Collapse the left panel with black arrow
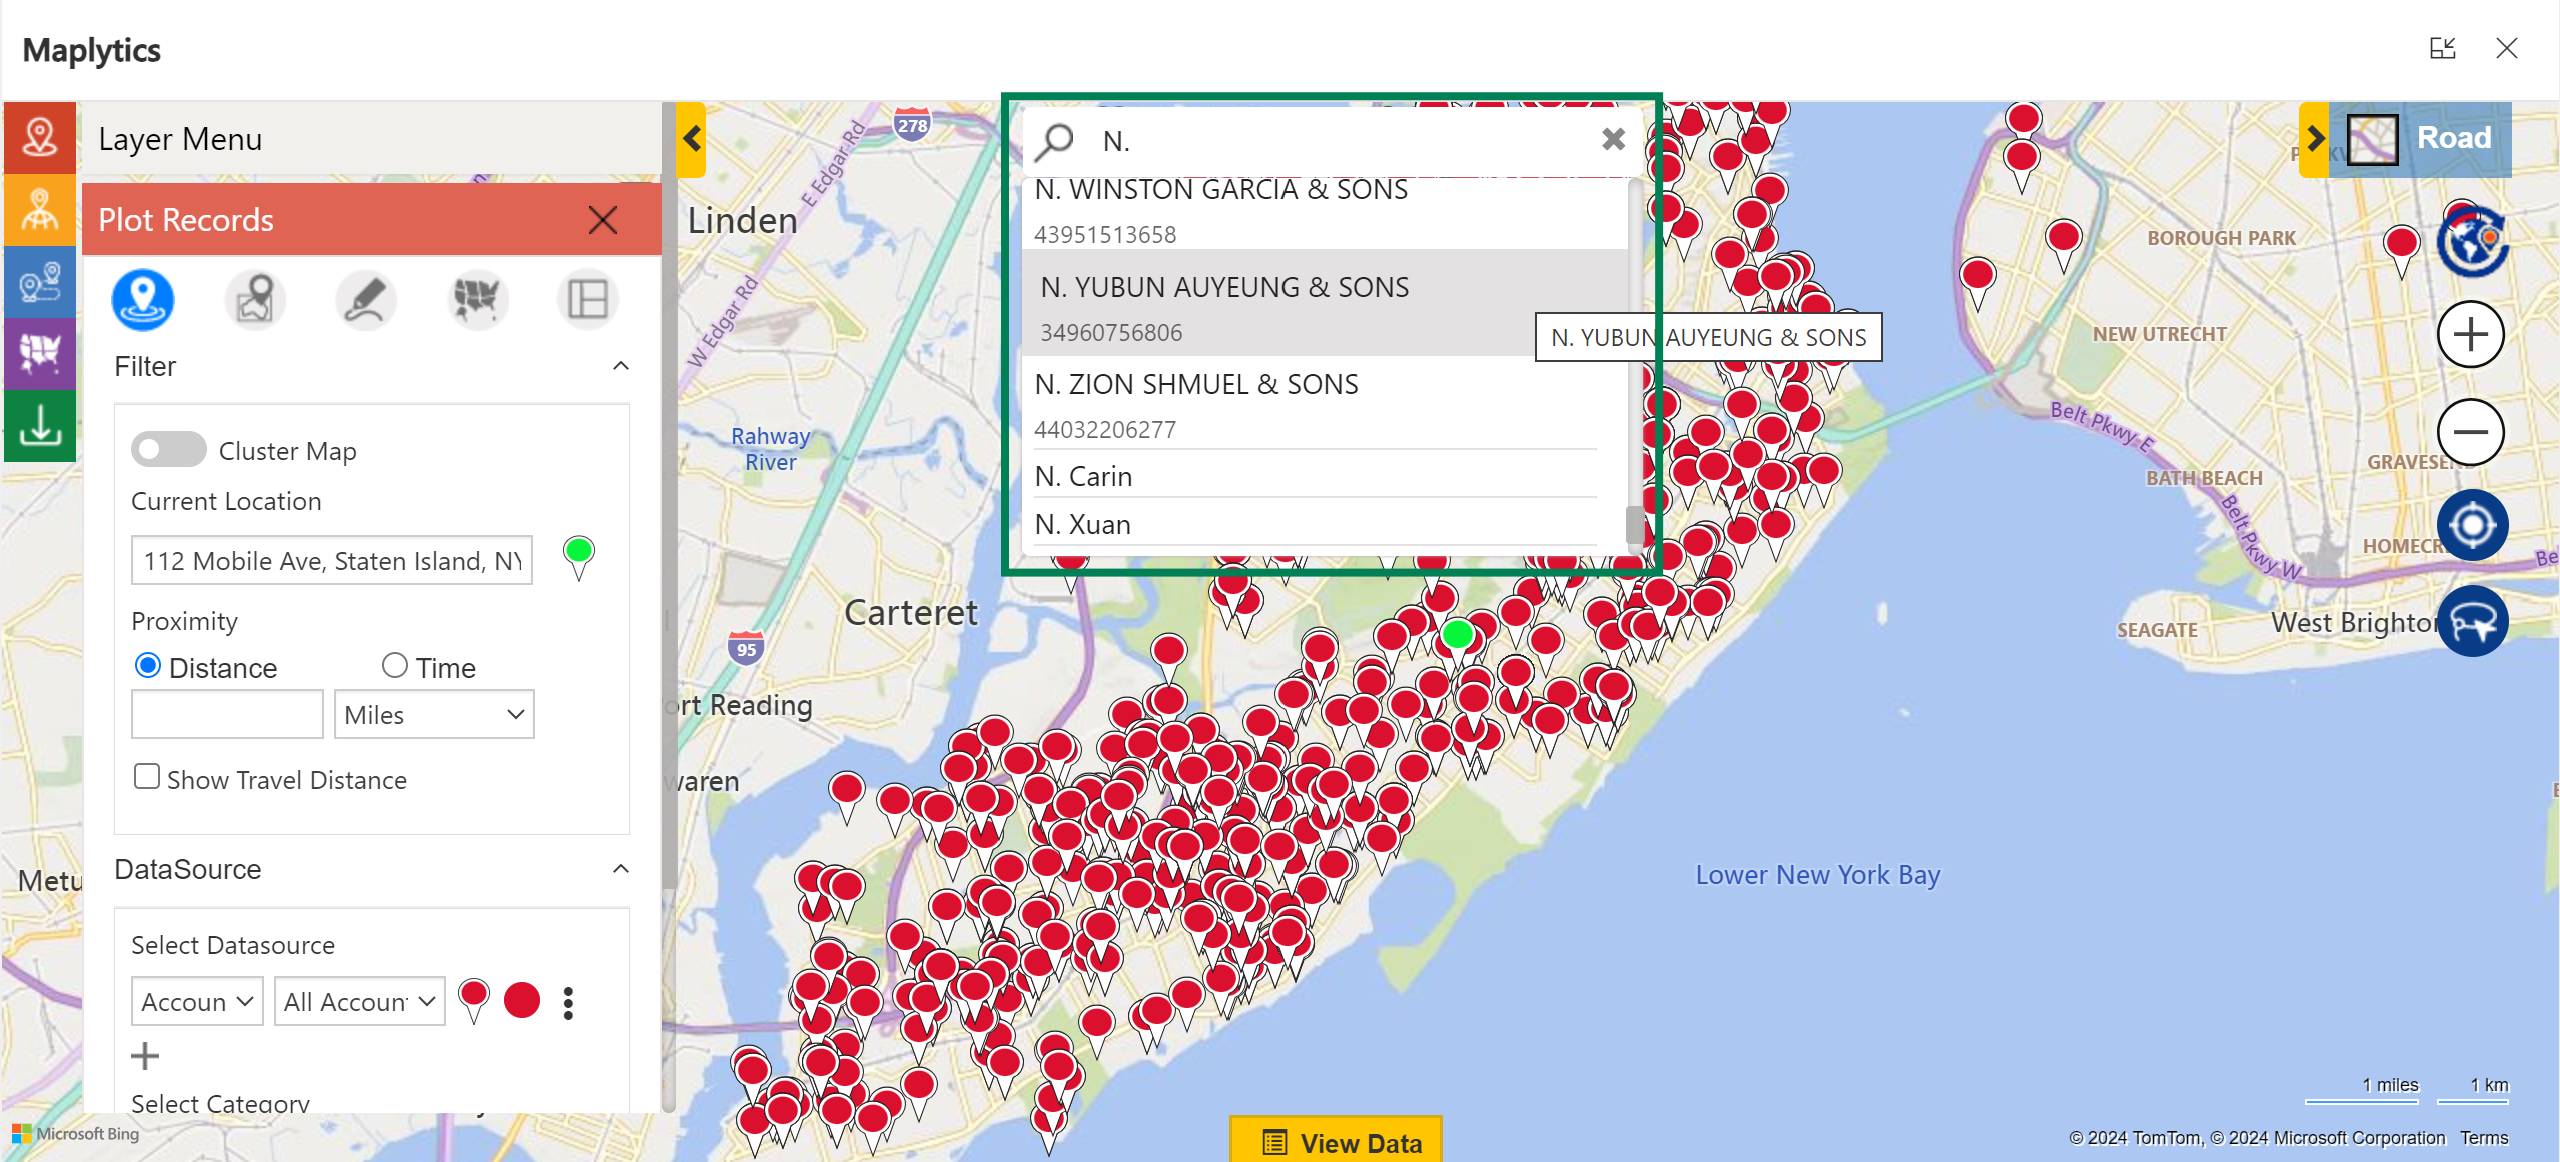 click(x=691, y=139)
